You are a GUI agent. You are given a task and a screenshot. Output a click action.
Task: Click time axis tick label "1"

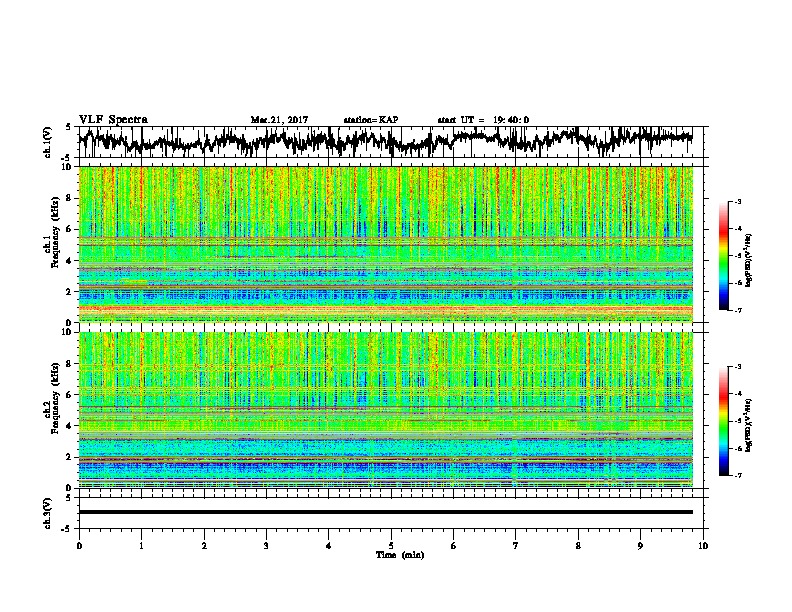pos(141,546)
